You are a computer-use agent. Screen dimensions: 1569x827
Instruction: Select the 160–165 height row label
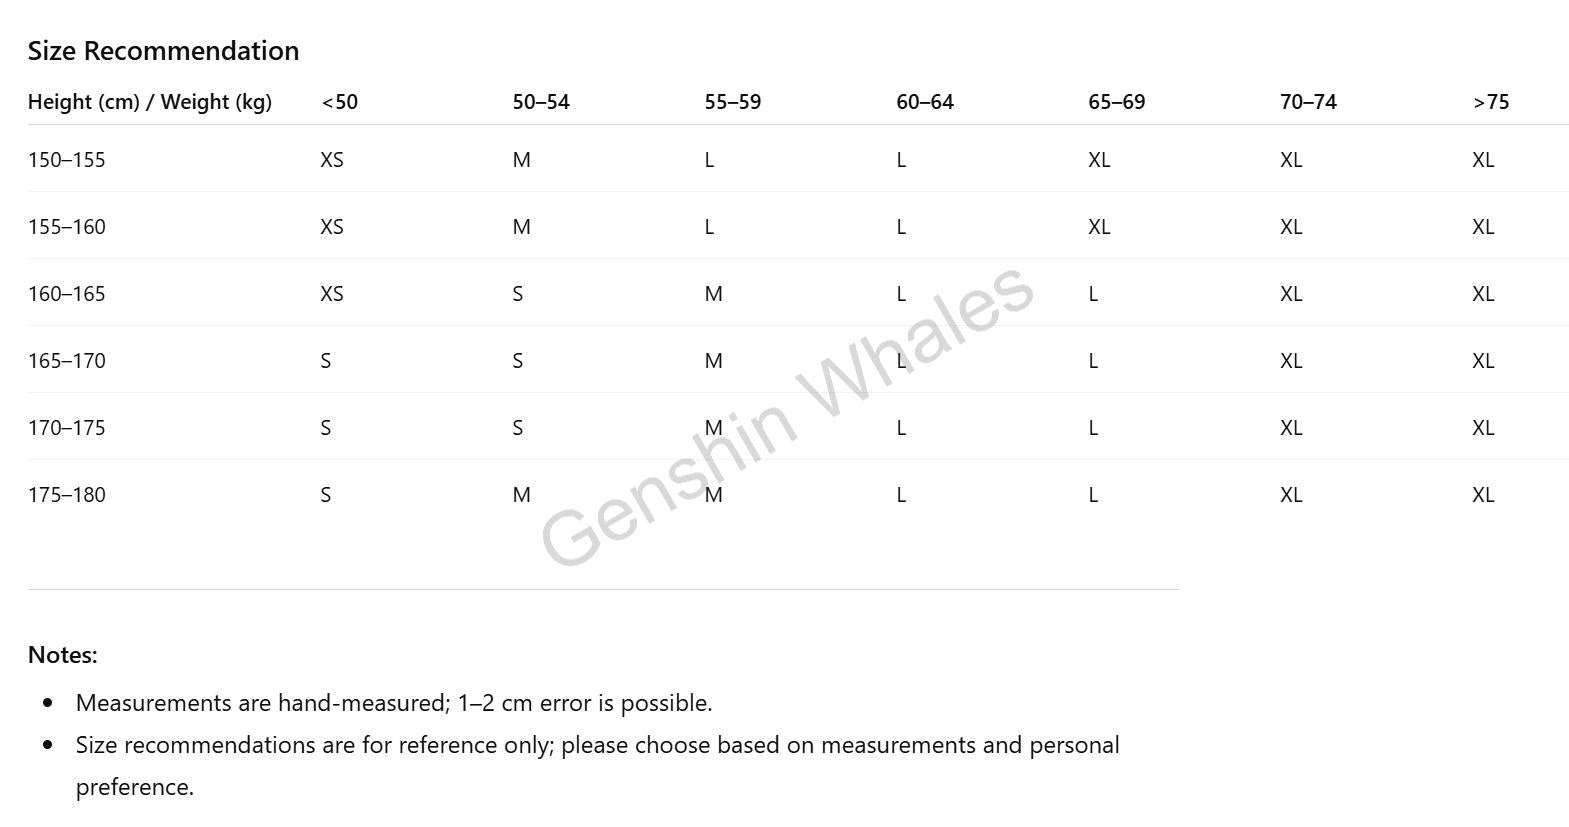[x=67, y=294]
